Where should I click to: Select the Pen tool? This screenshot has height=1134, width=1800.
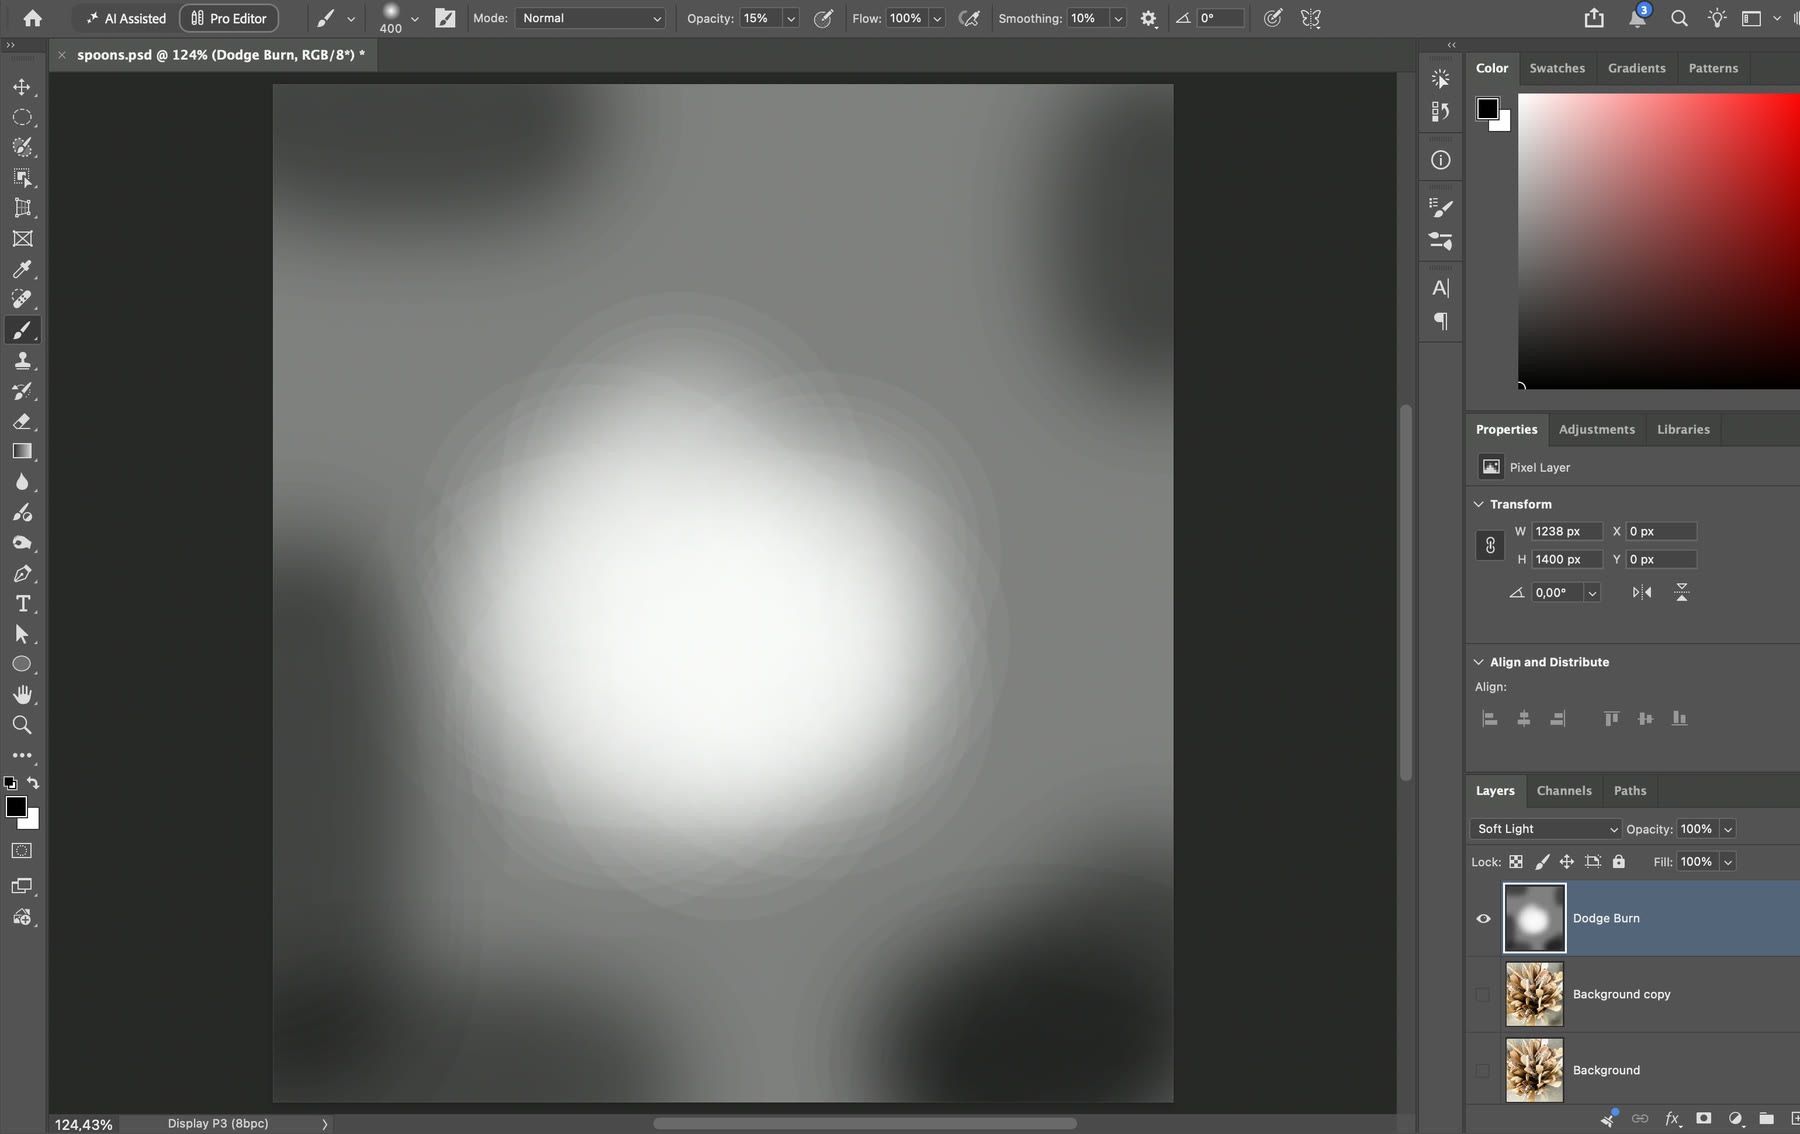tap(22, 573)
